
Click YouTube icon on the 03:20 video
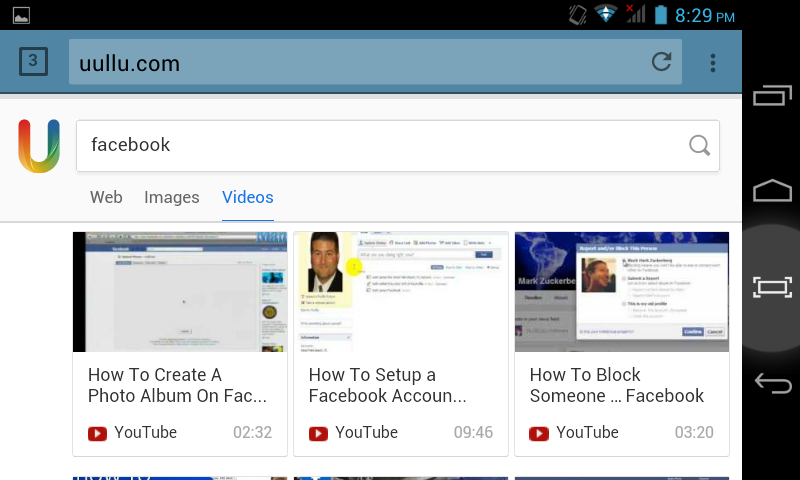click(x=539, y=434)
